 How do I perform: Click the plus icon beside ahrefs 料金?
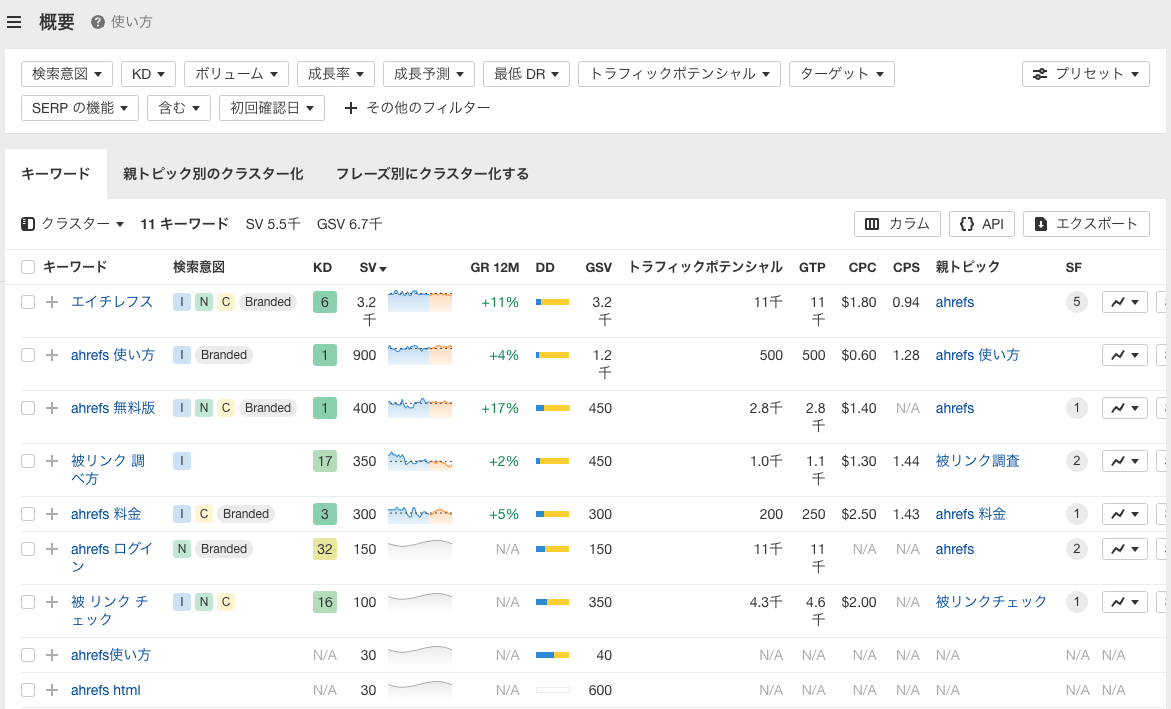point(50,513)
